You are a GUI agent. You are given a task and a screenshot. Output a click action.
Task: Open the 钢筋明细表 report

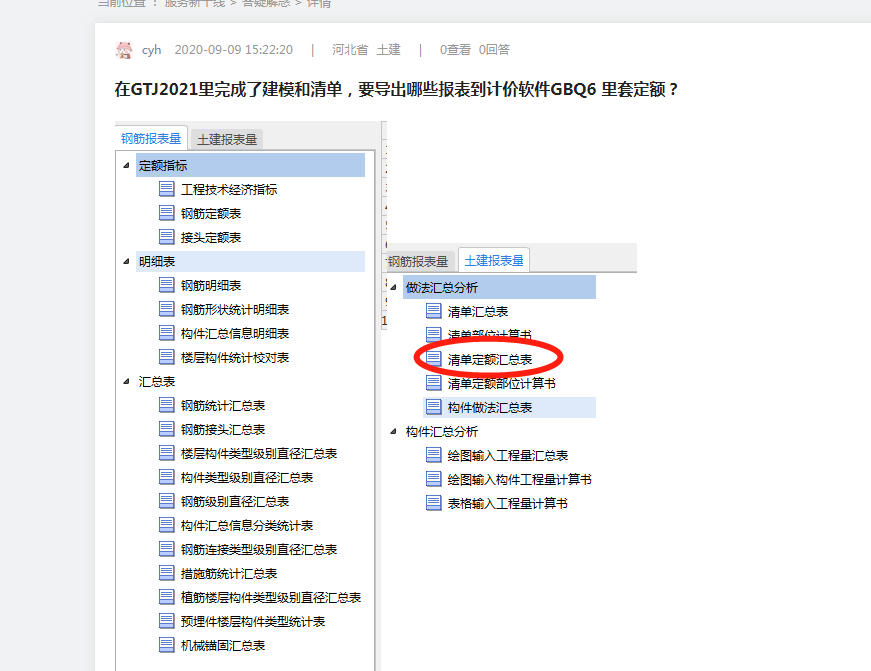[211, 286]
